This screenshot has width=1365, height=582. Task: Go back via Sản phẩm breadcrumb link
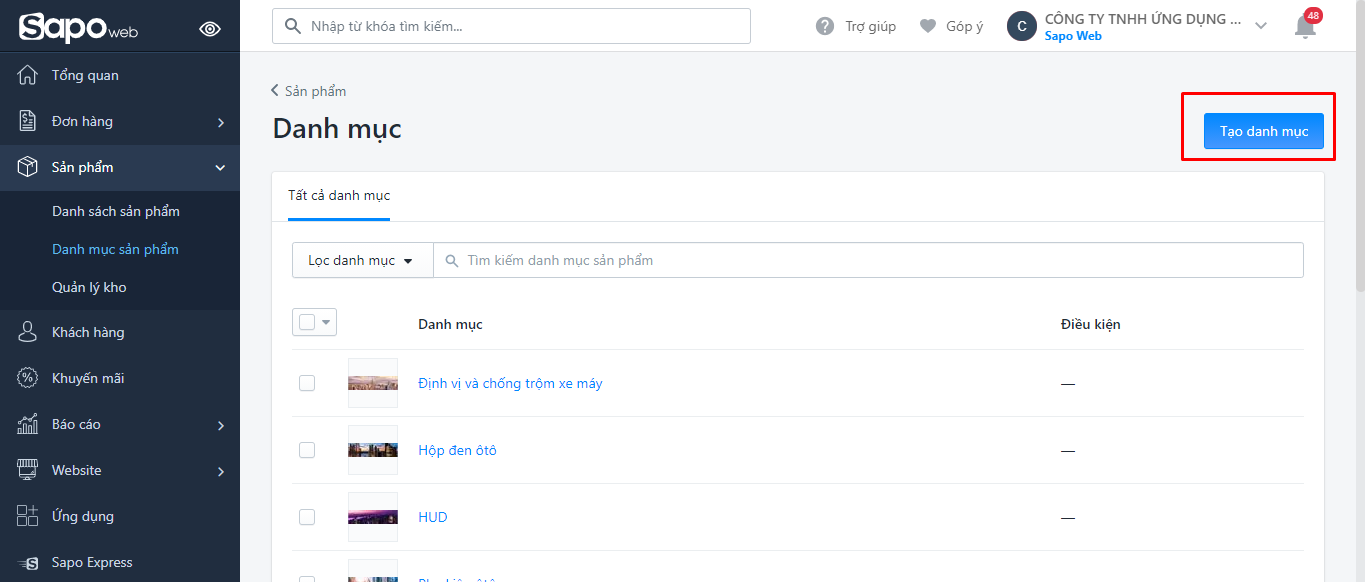click(x=309, y=91)
